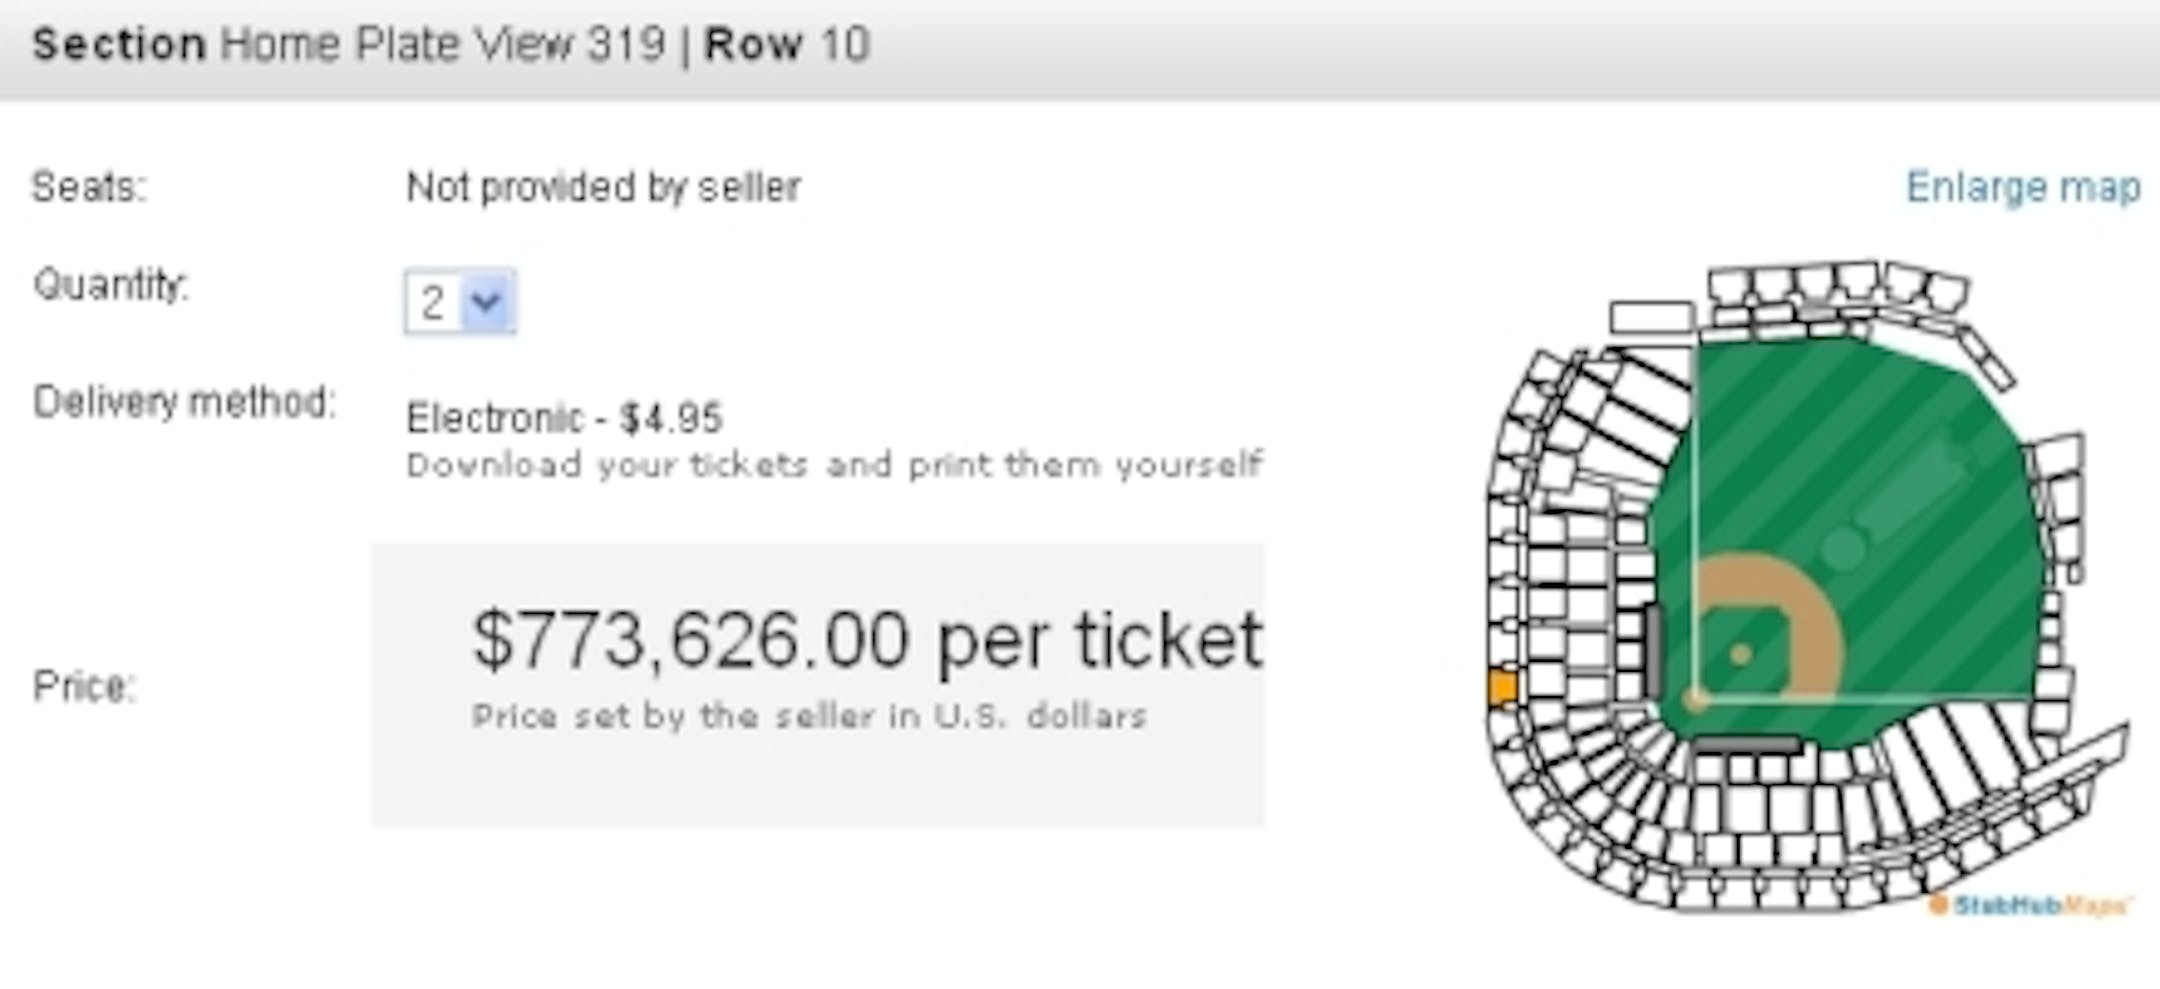The height and width of the screenshot is (989, 2160).
Task: Click home plate corner where foul lines meet
Action: pos(1694,698)
